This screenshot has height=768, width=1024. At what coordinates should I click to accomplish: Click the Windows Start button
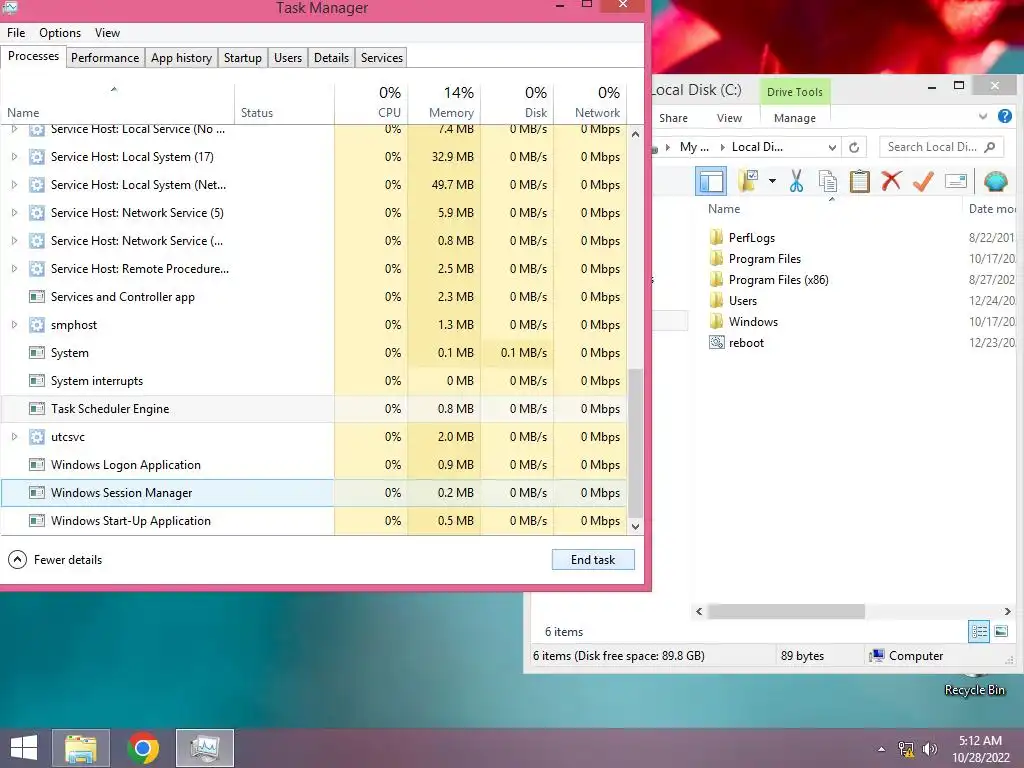pos(24,748)
